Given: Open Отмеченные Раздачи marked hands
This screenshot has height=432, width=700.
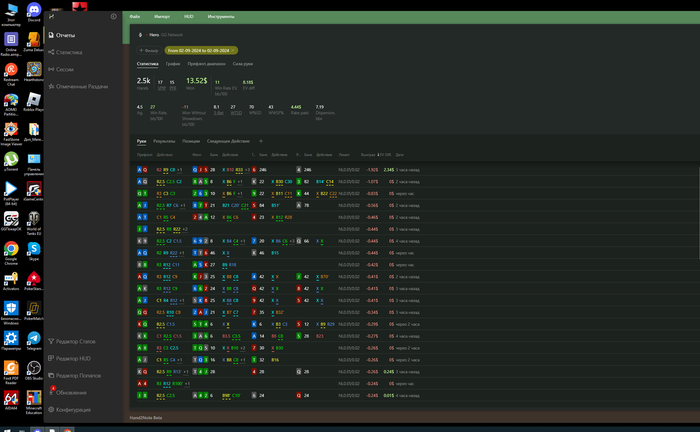Looking at the screenshot, I should pyautogui.click(x=82, y=86).
